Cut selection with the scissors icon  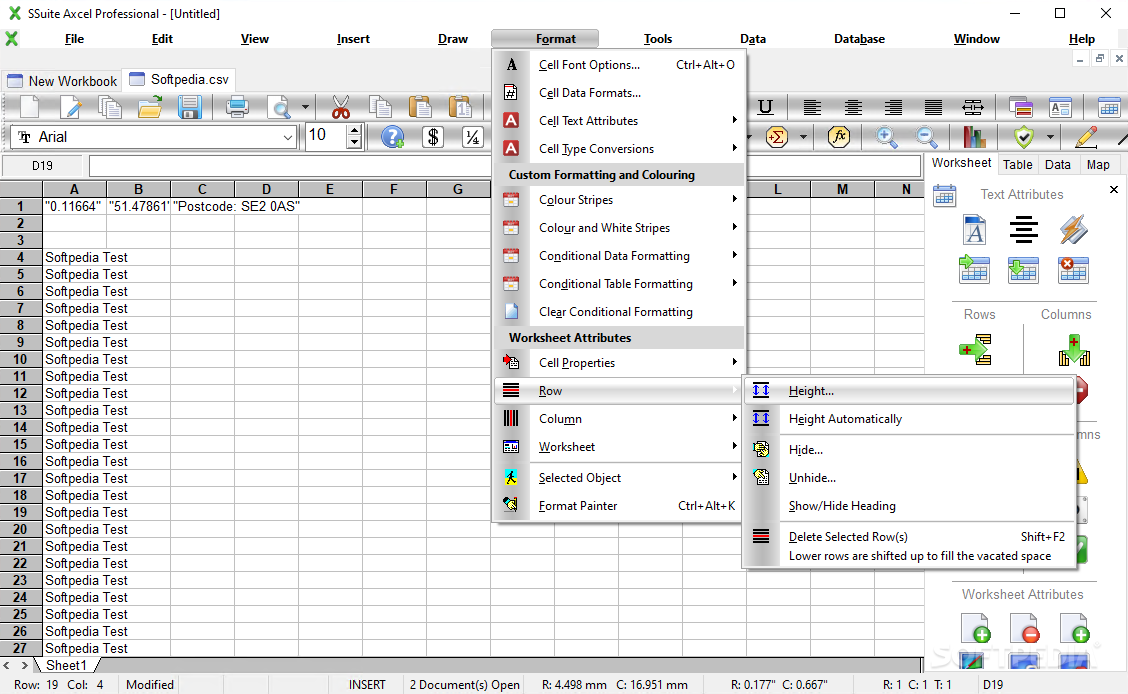coord(341,107)
